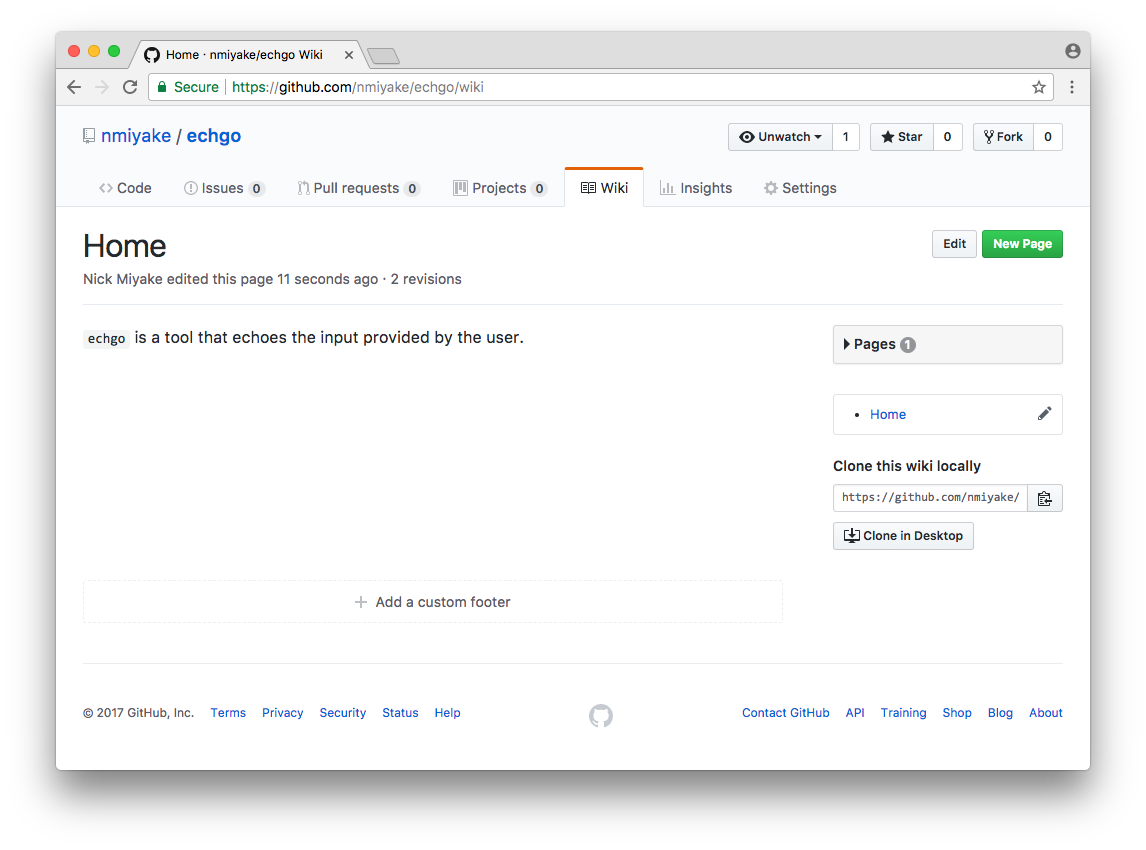Open the Help footer link
1146x850 pixels.
coord(447,713)
